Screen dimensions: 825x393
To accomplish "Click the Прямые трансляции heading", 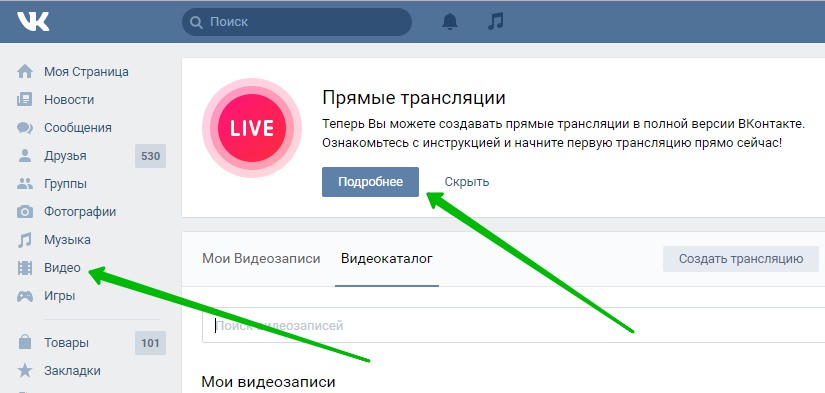I will pyautogui.click(x=414, y=98).
